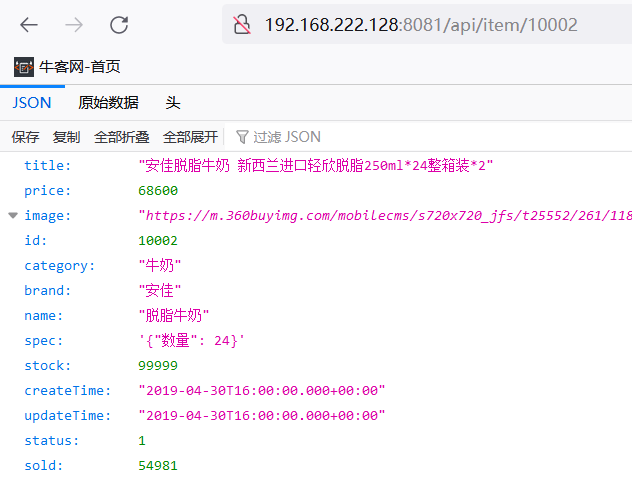Click the 保存 button
This screenshot has width=632, height=494.
point(25,137)
